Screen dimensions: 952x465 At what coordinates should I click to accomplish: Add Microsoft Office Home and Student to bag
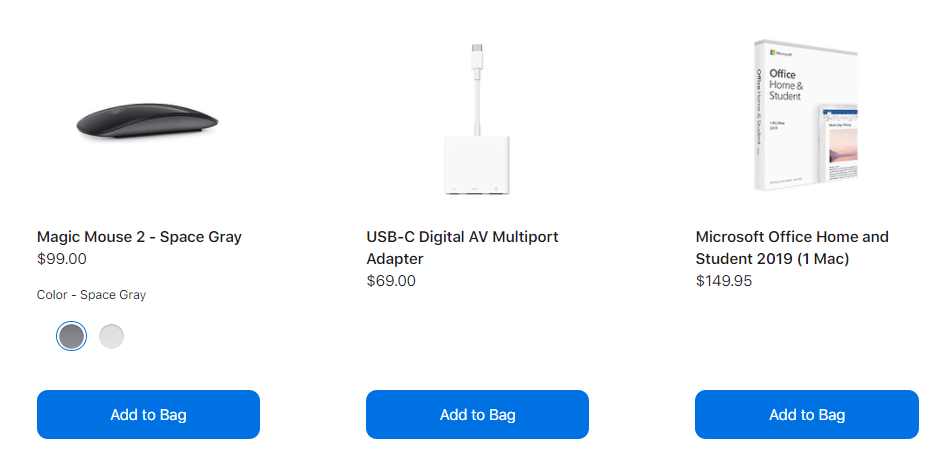[806, 415]
